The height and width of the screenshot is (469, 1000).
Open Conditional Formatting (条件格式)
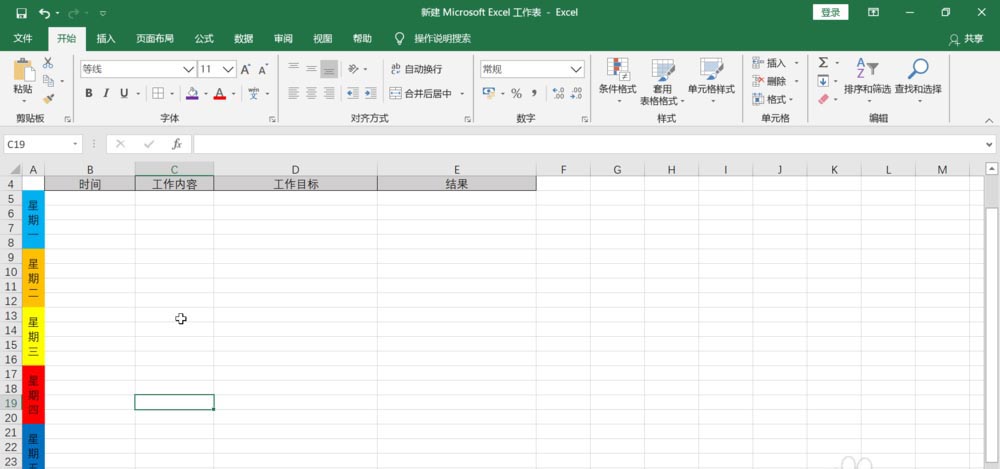pos(617,81)
